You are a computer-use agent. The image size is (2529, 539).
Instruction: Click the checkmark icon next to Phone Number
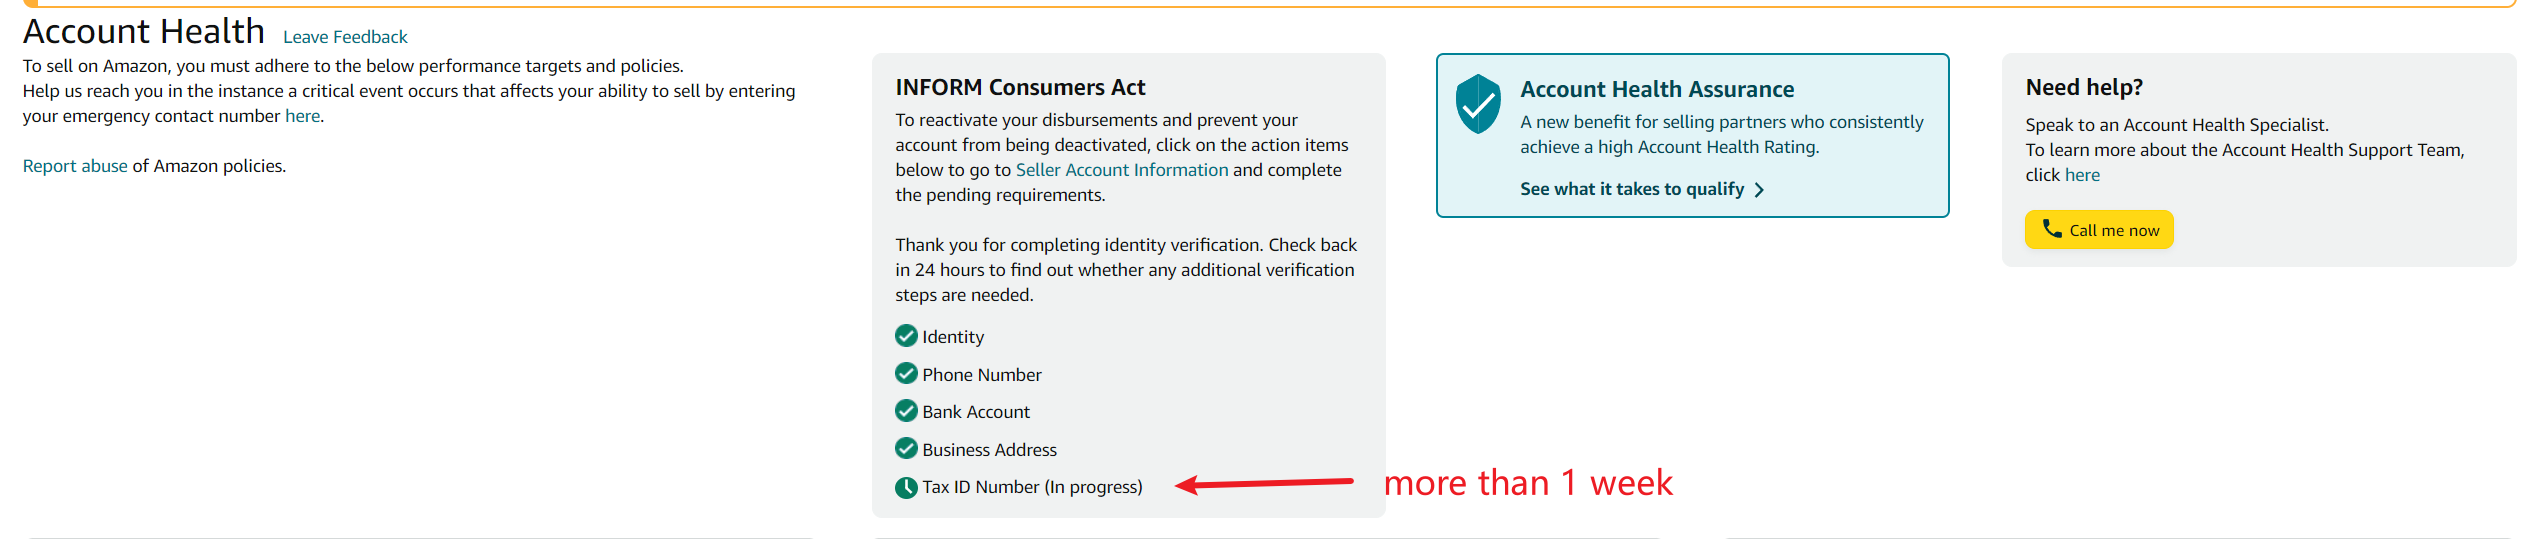pos(906,374)
